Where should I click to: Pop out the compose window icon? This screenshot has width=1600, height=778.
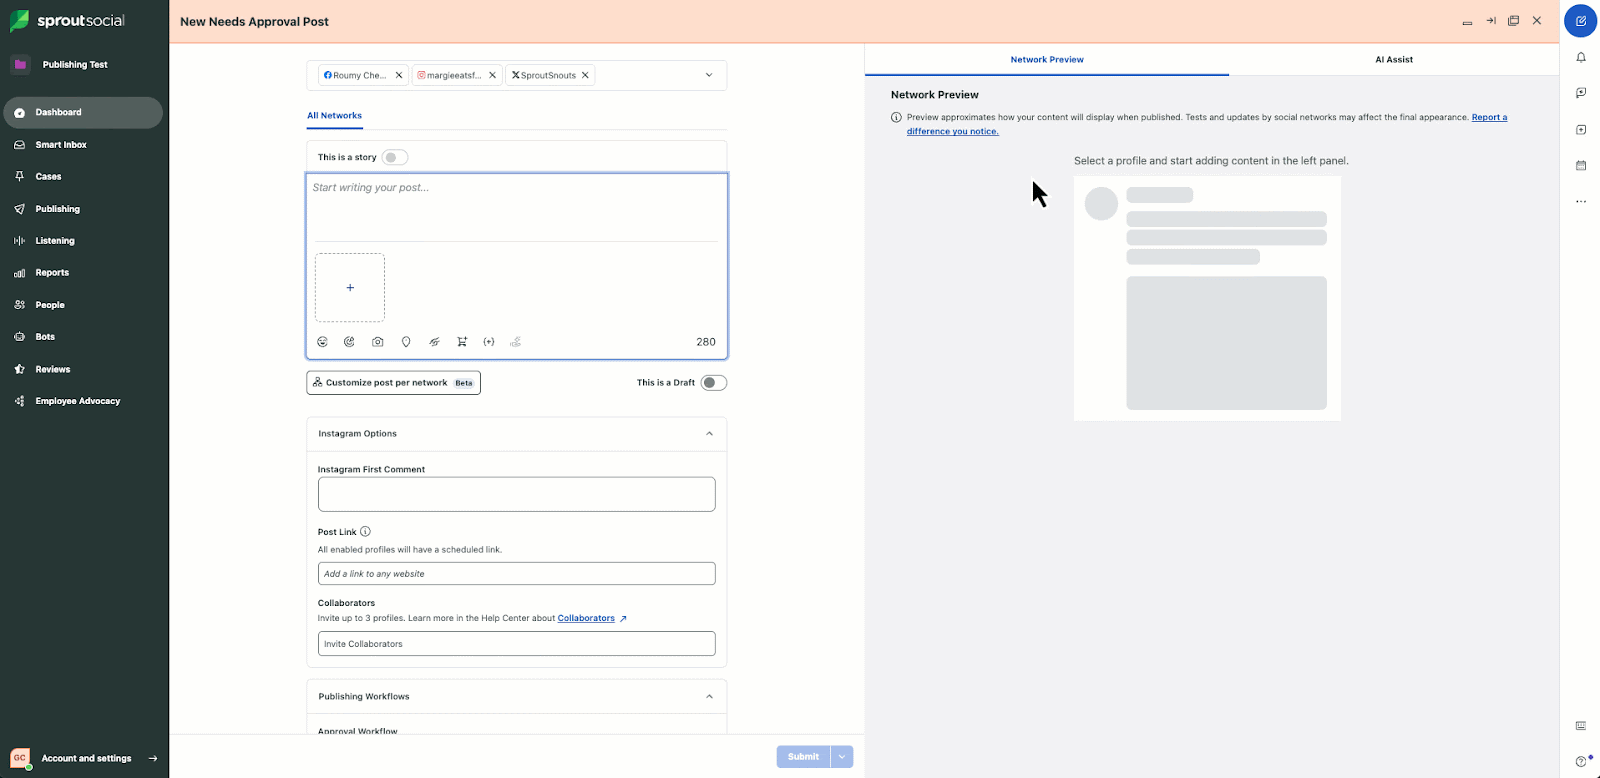1514,21
